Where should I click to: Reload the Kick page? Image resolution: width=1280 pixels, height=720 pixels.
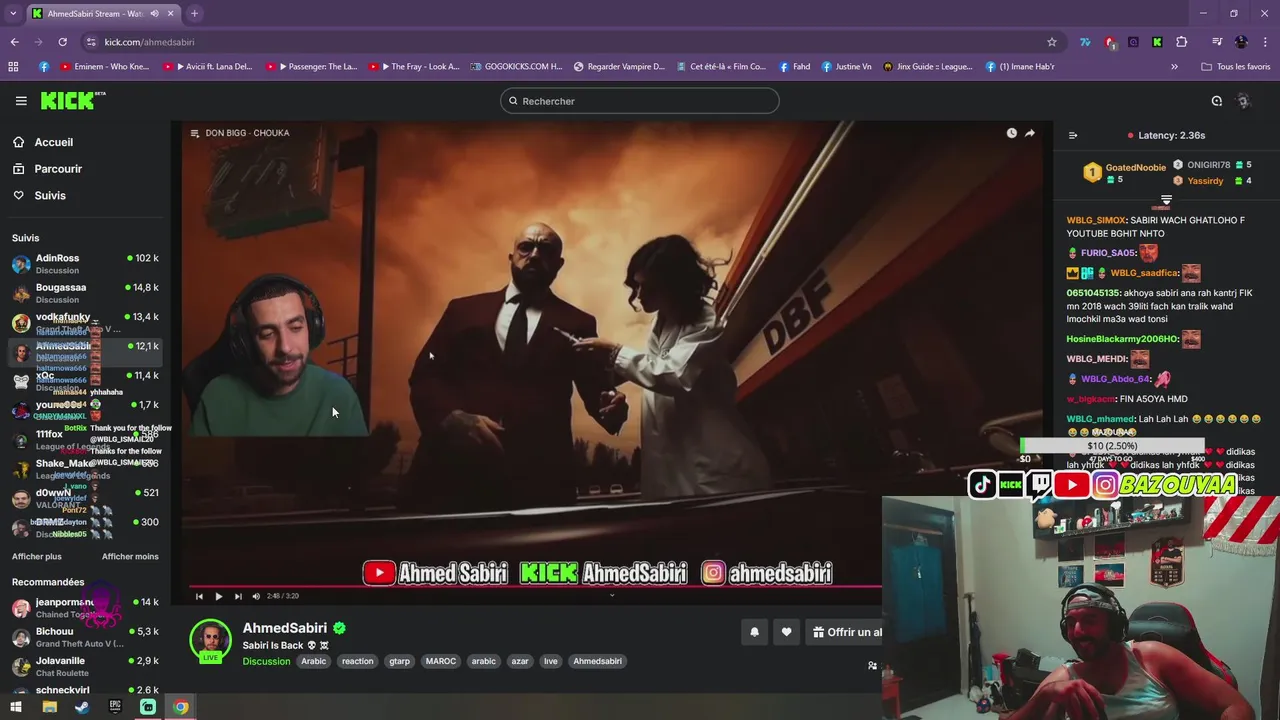(x=62, y=42)
